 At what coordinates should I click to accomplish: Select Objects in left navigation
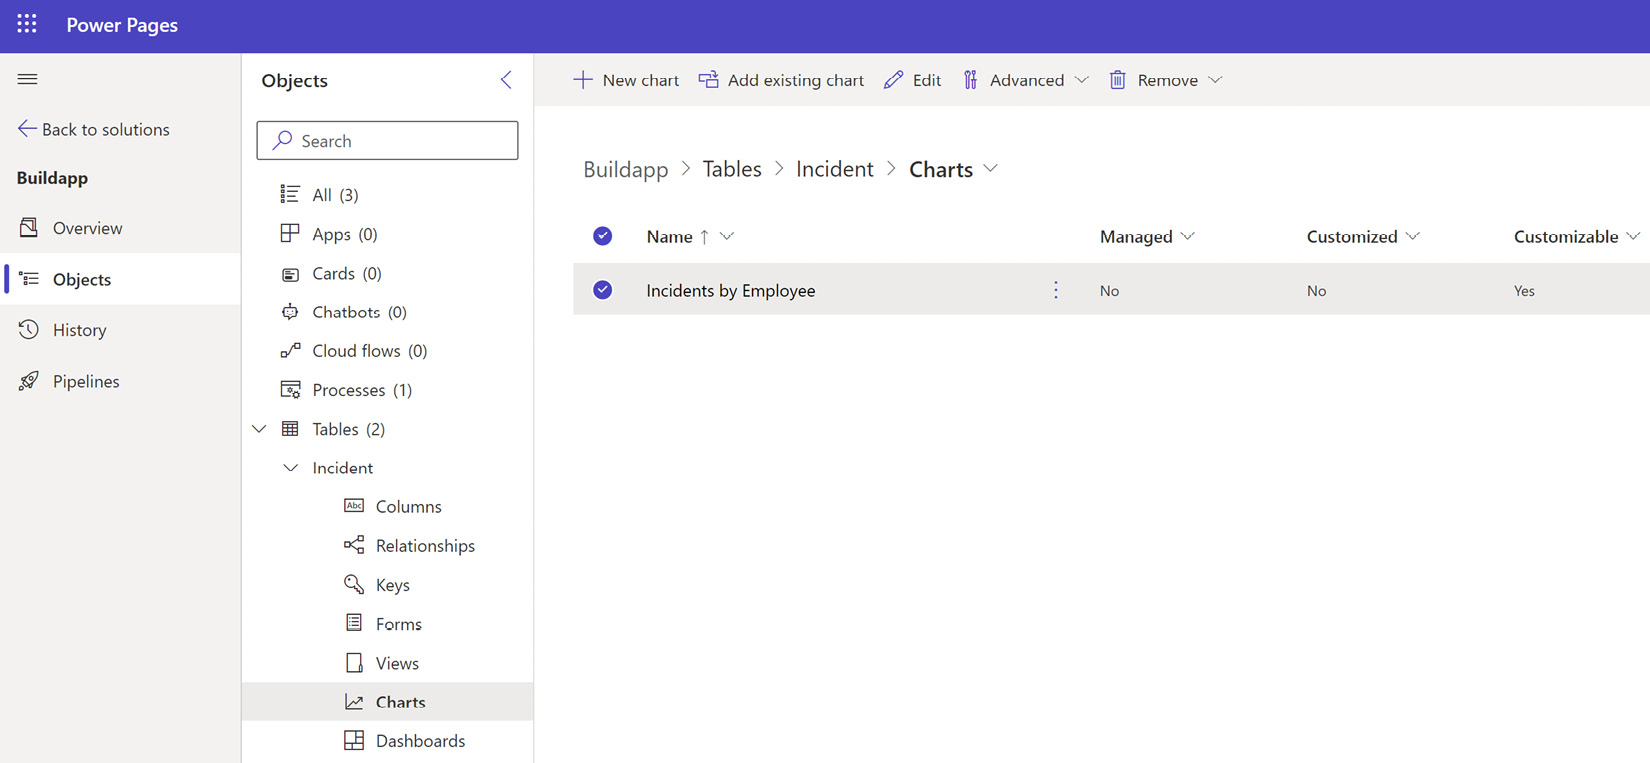120,279
